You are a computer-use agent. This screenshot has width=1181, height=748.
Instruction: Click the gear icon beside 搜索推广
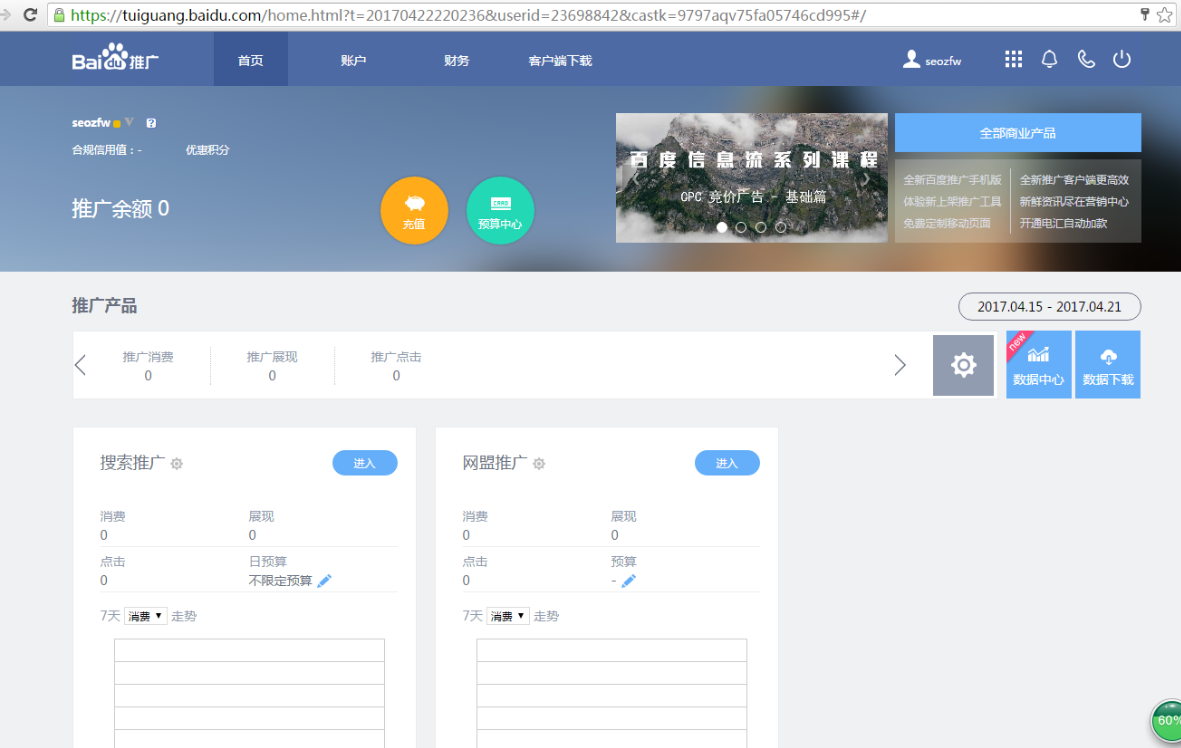[177, 464]
